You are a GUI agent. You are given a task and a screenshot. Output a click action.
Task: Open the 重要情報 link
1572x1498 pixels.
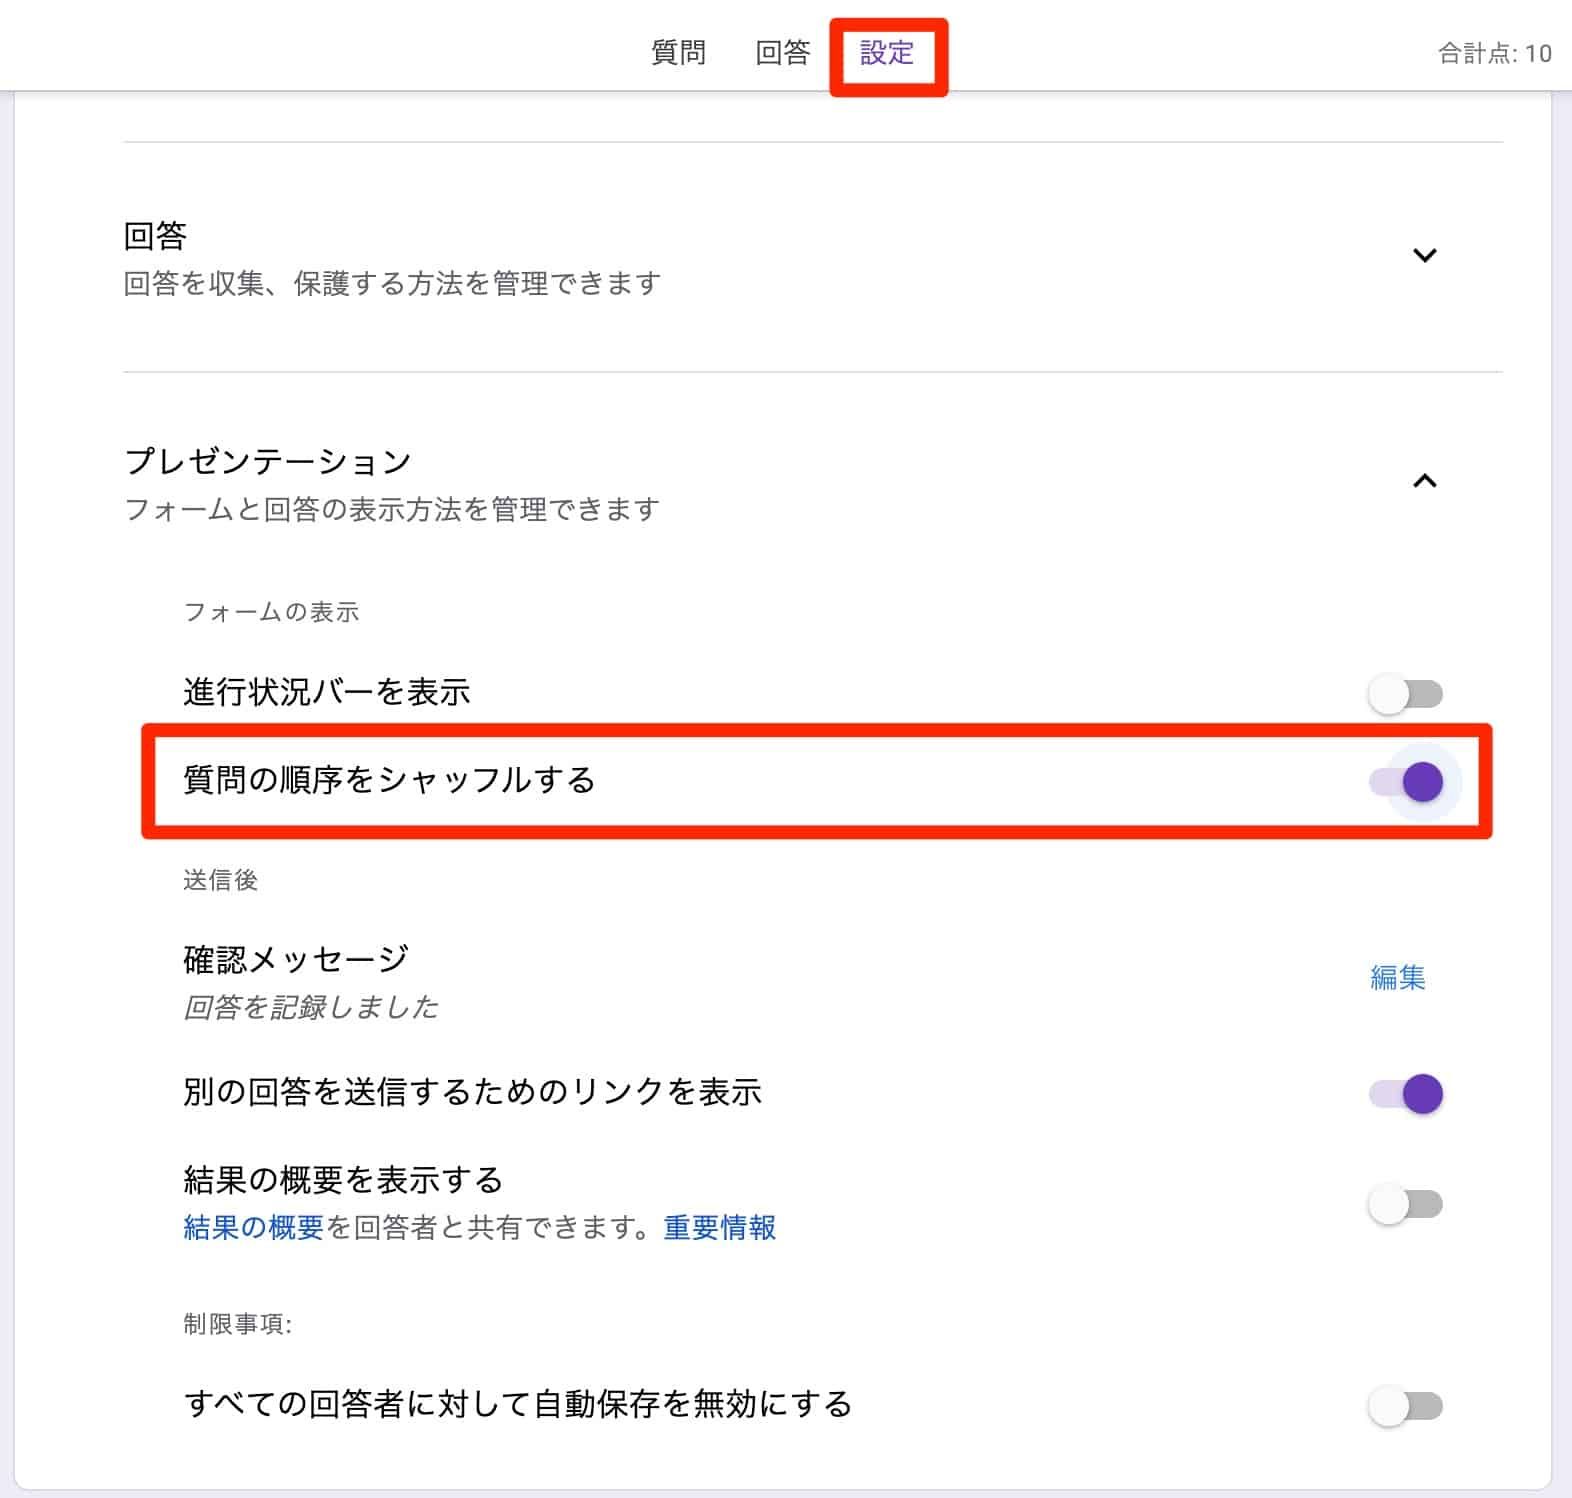tap(720, 1227)
